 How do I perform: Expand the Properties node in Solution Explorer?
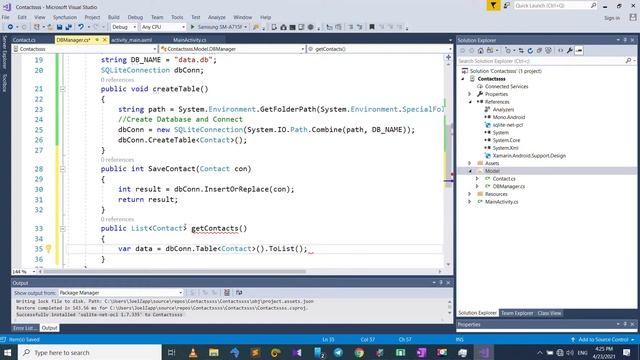tap(469, 94)
